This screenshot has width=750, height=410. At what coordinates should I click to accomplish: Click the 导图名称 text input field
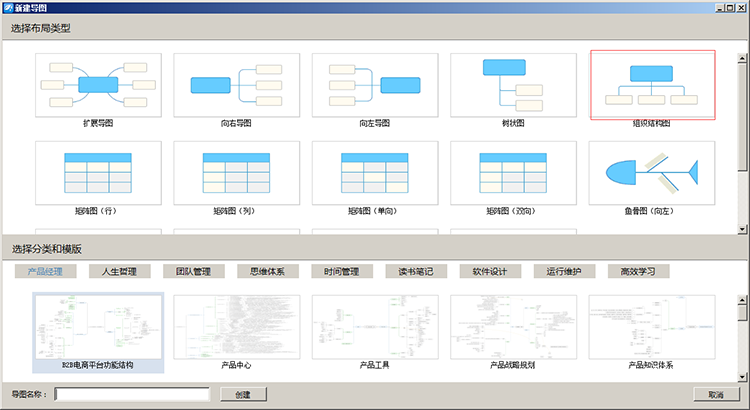coord(132,394)
